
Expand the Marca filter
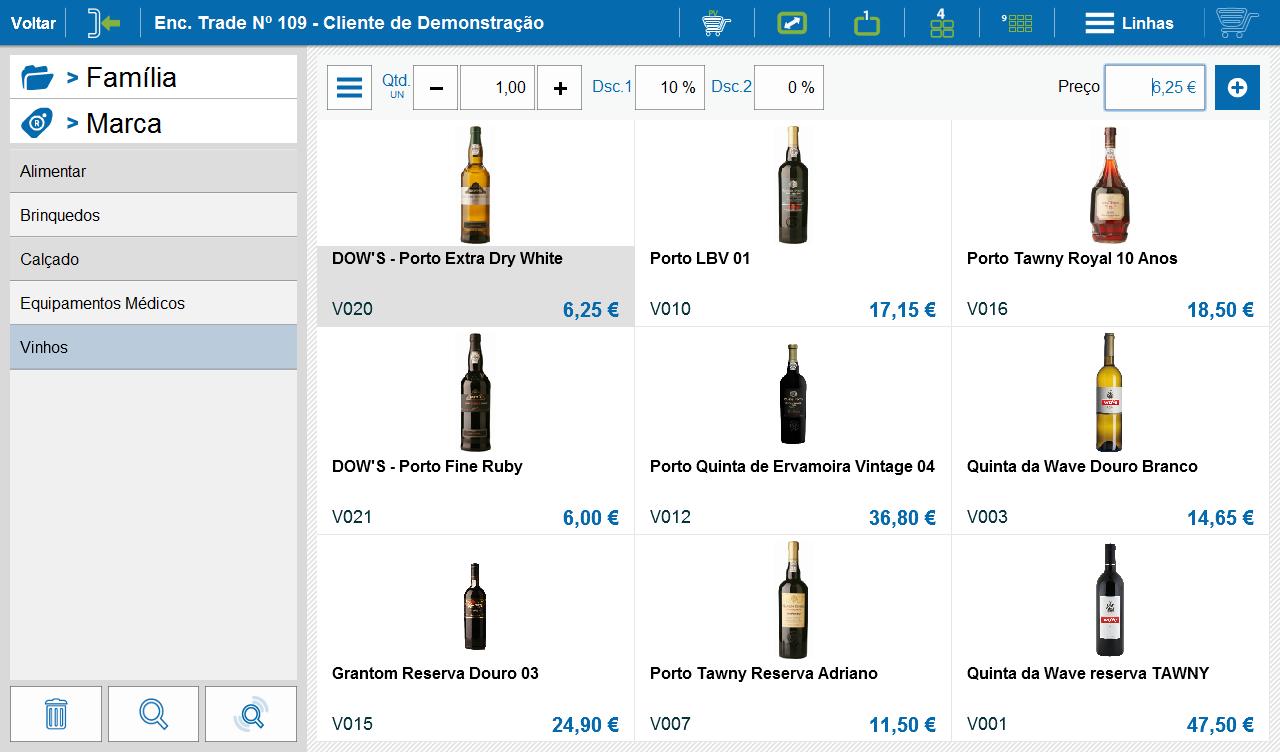(154, 123)
